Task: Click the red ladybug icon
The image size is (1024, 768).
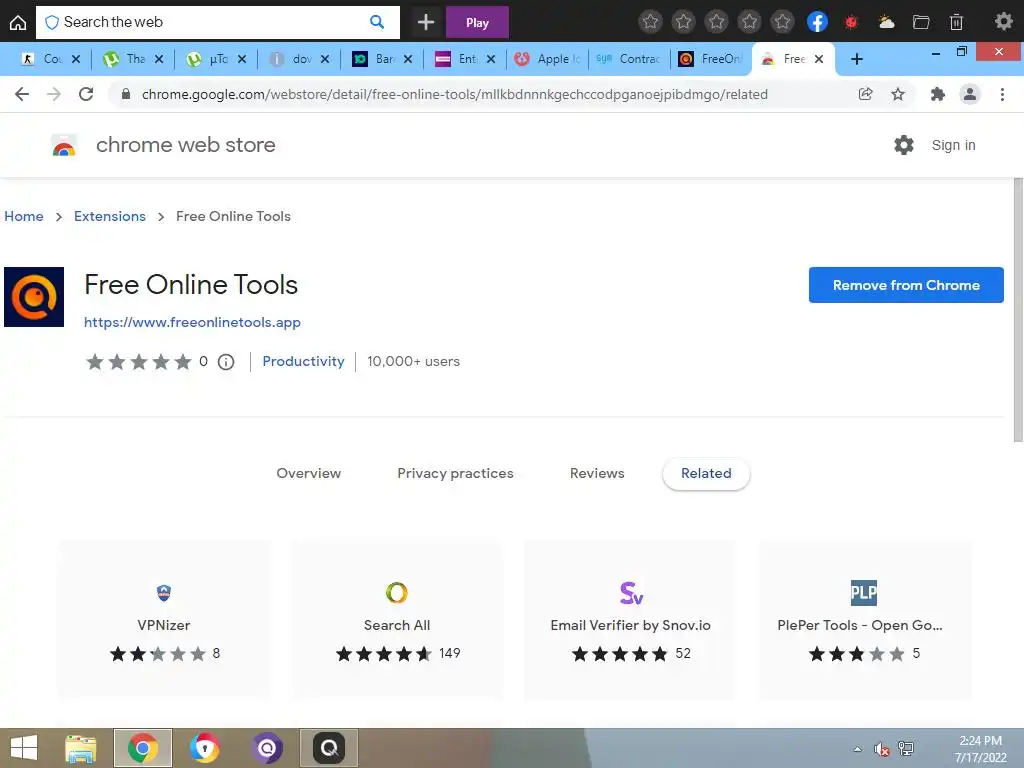Action: click(851, 22)
